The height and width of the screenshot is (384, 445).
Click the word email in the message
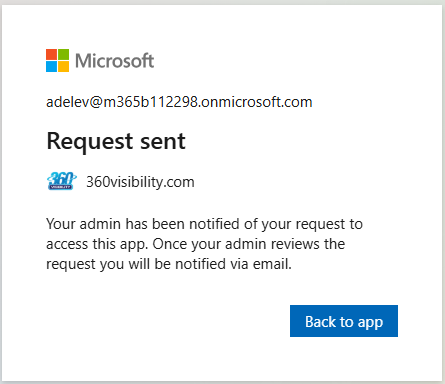[272, 264]
